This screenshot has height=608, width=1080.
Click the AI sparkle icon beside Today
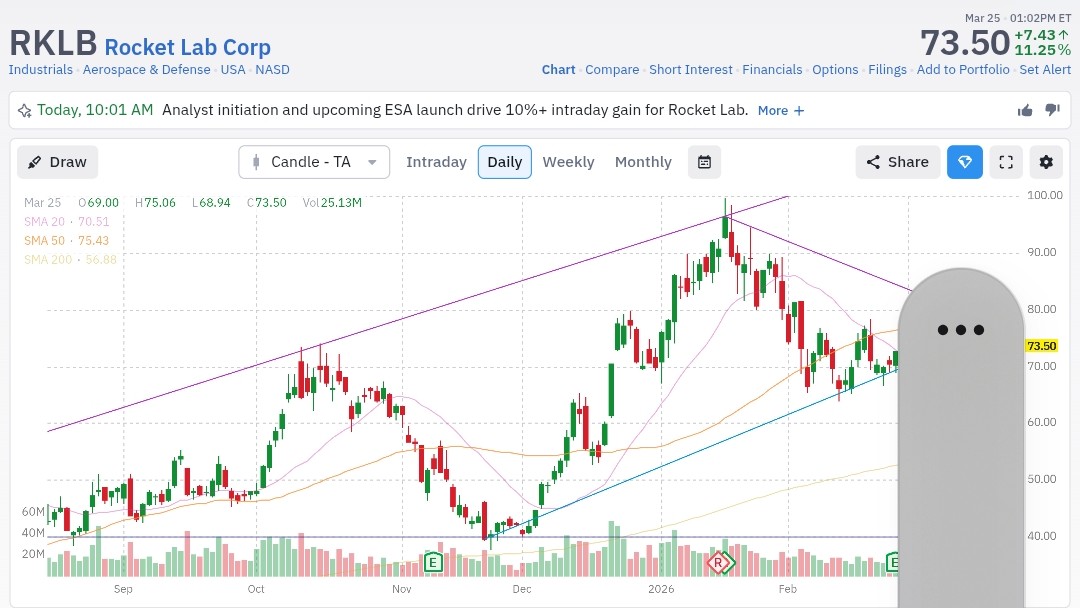[x=25, y=110]
